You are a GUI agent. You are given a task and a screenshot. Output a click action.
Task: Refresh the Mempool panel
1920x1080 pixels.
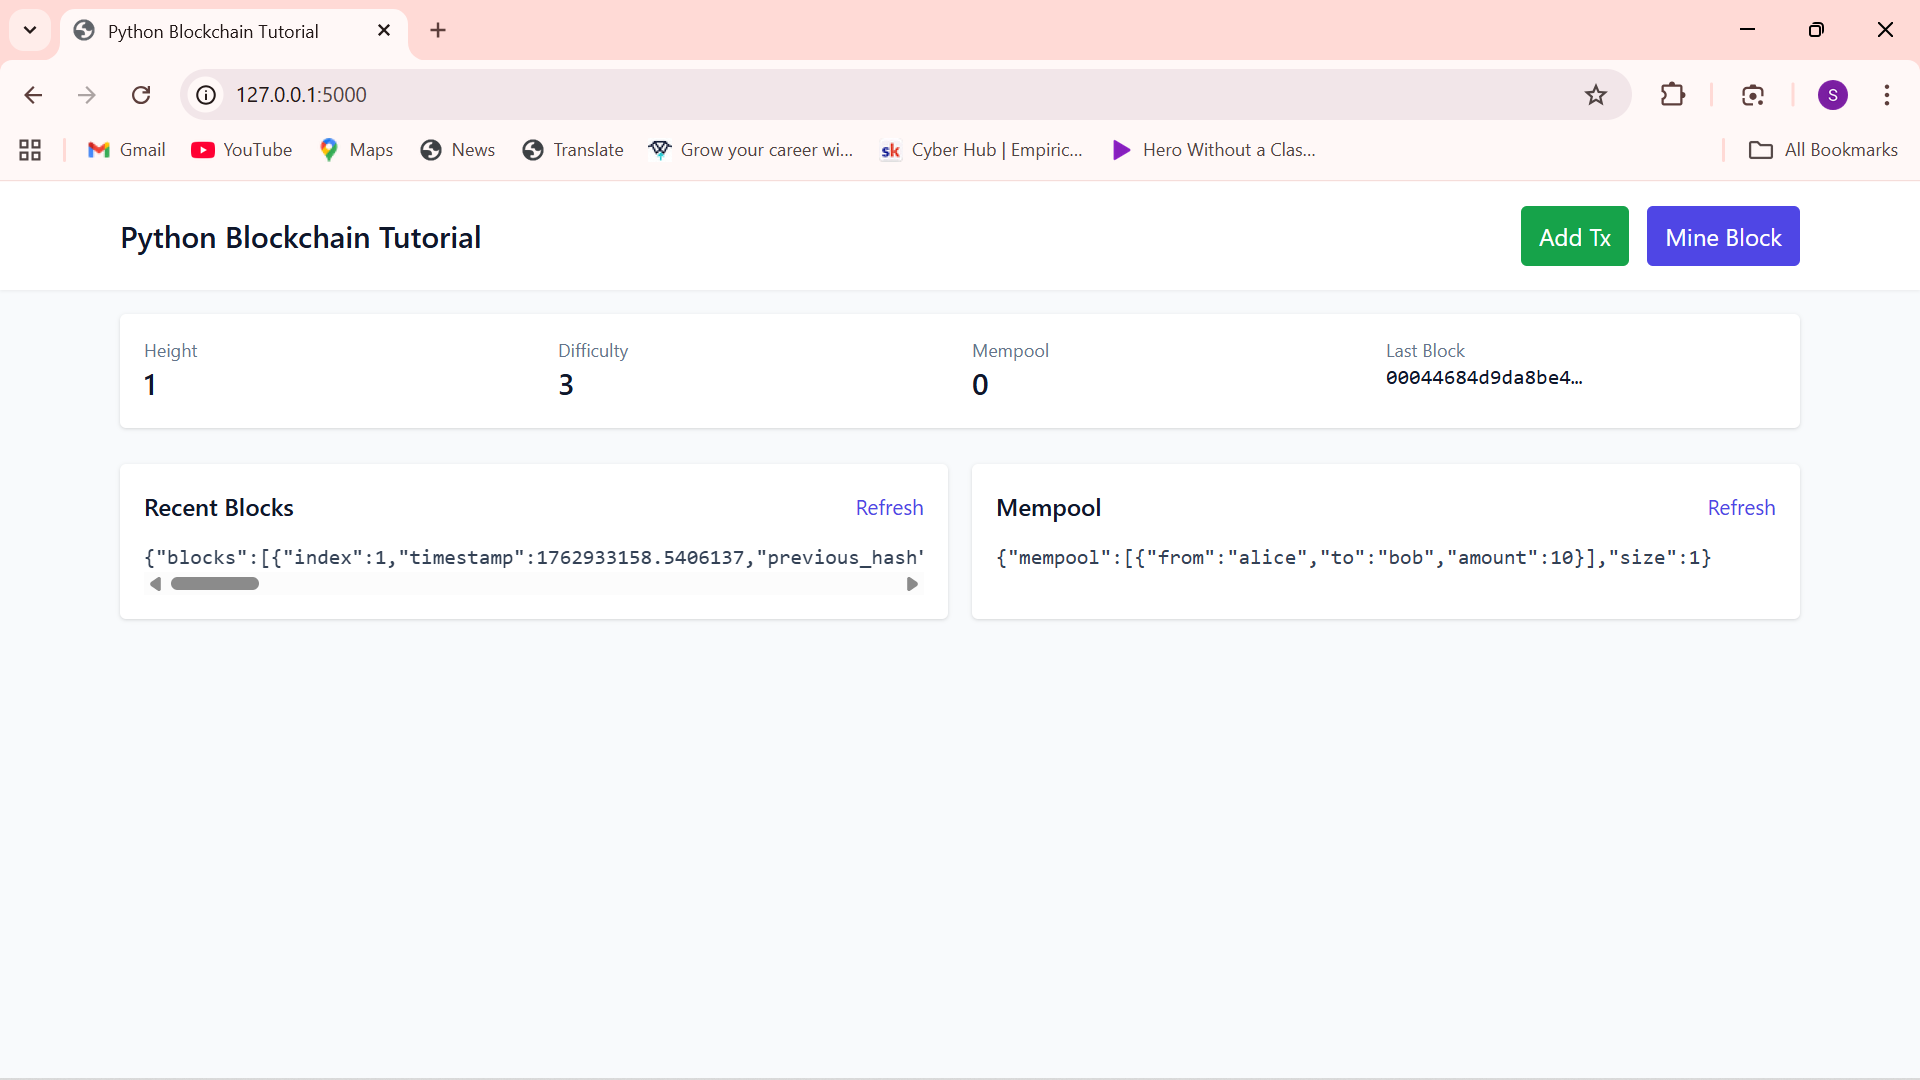coord(1740,508)
